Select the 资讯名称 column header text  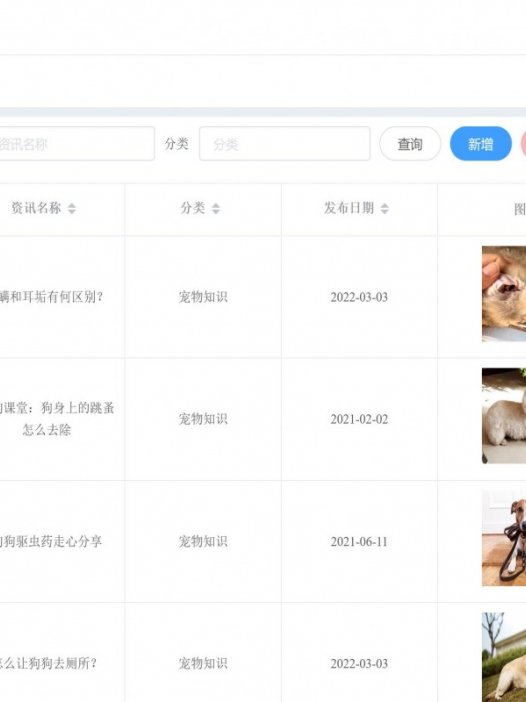coord(36,208)
